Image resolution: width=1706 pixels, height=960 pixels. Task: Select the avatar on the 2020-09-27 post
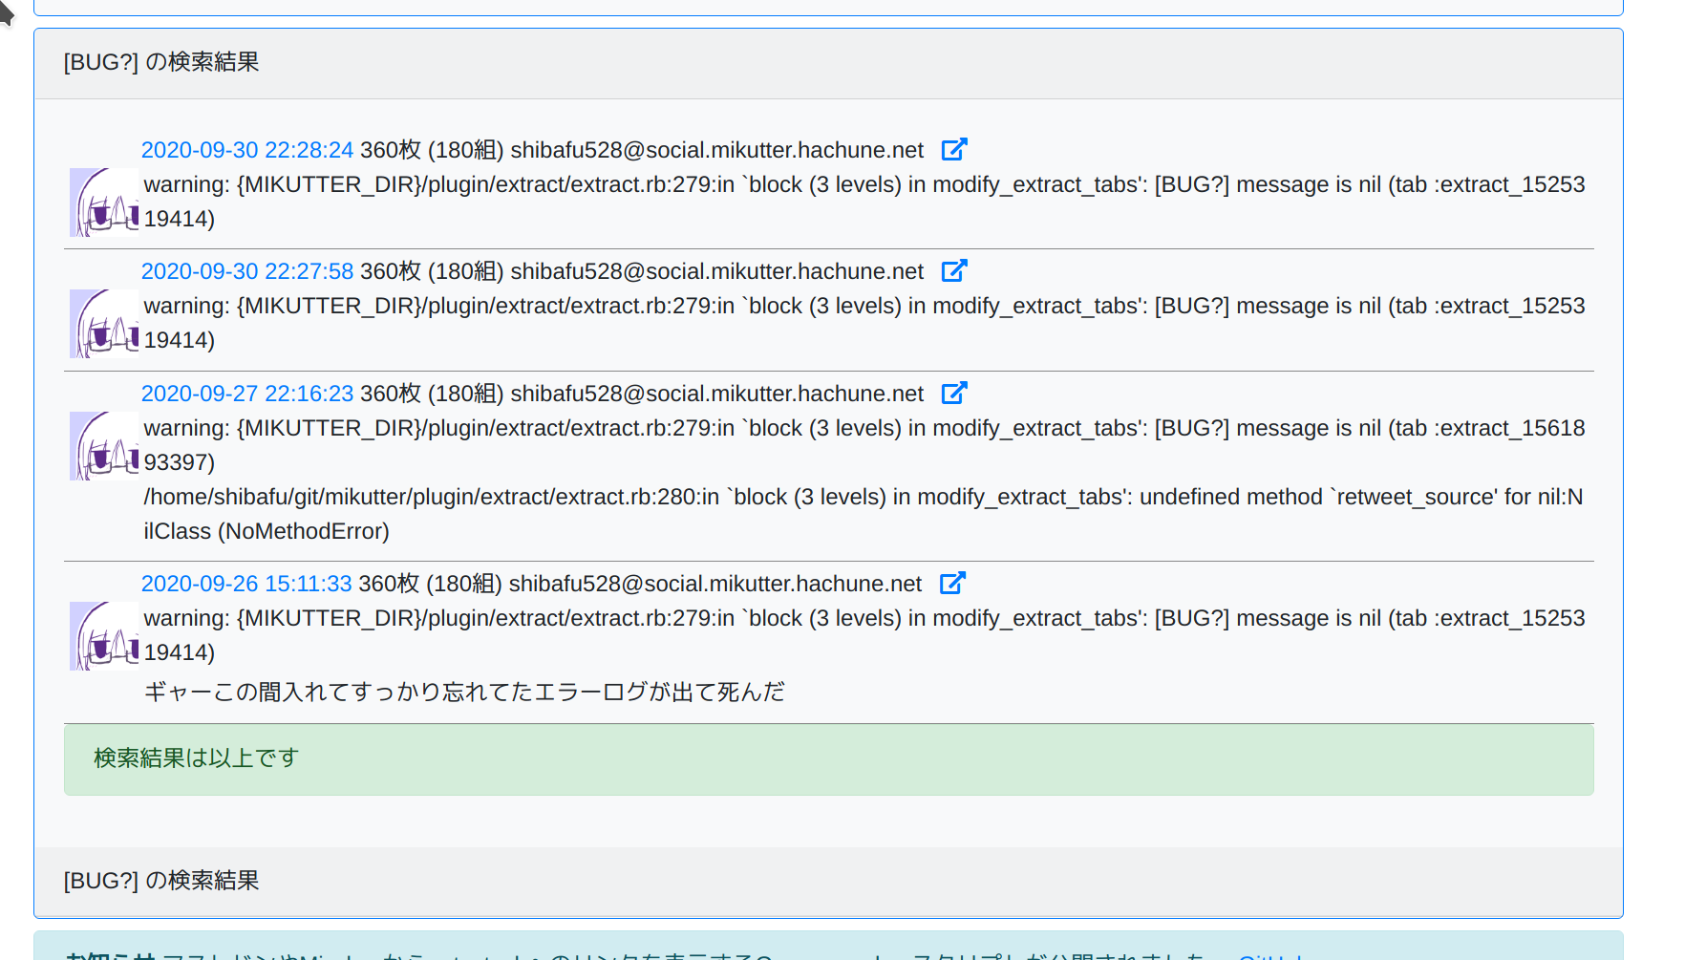click(x=104, y=446)
